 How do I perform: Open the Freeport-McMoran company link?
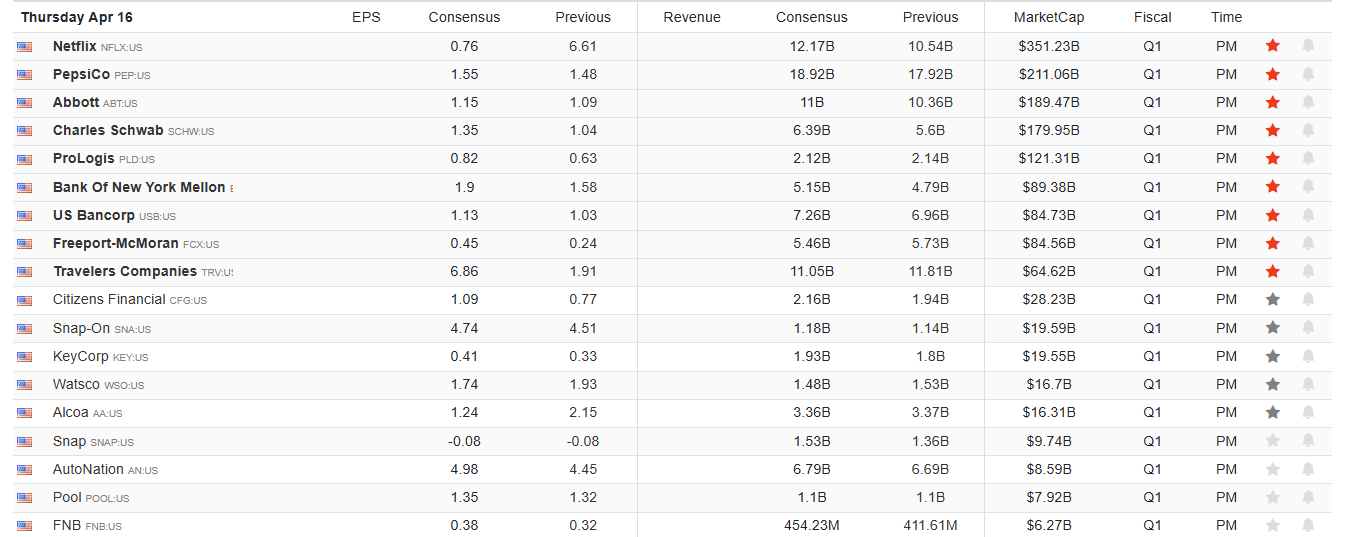[116, 243]
